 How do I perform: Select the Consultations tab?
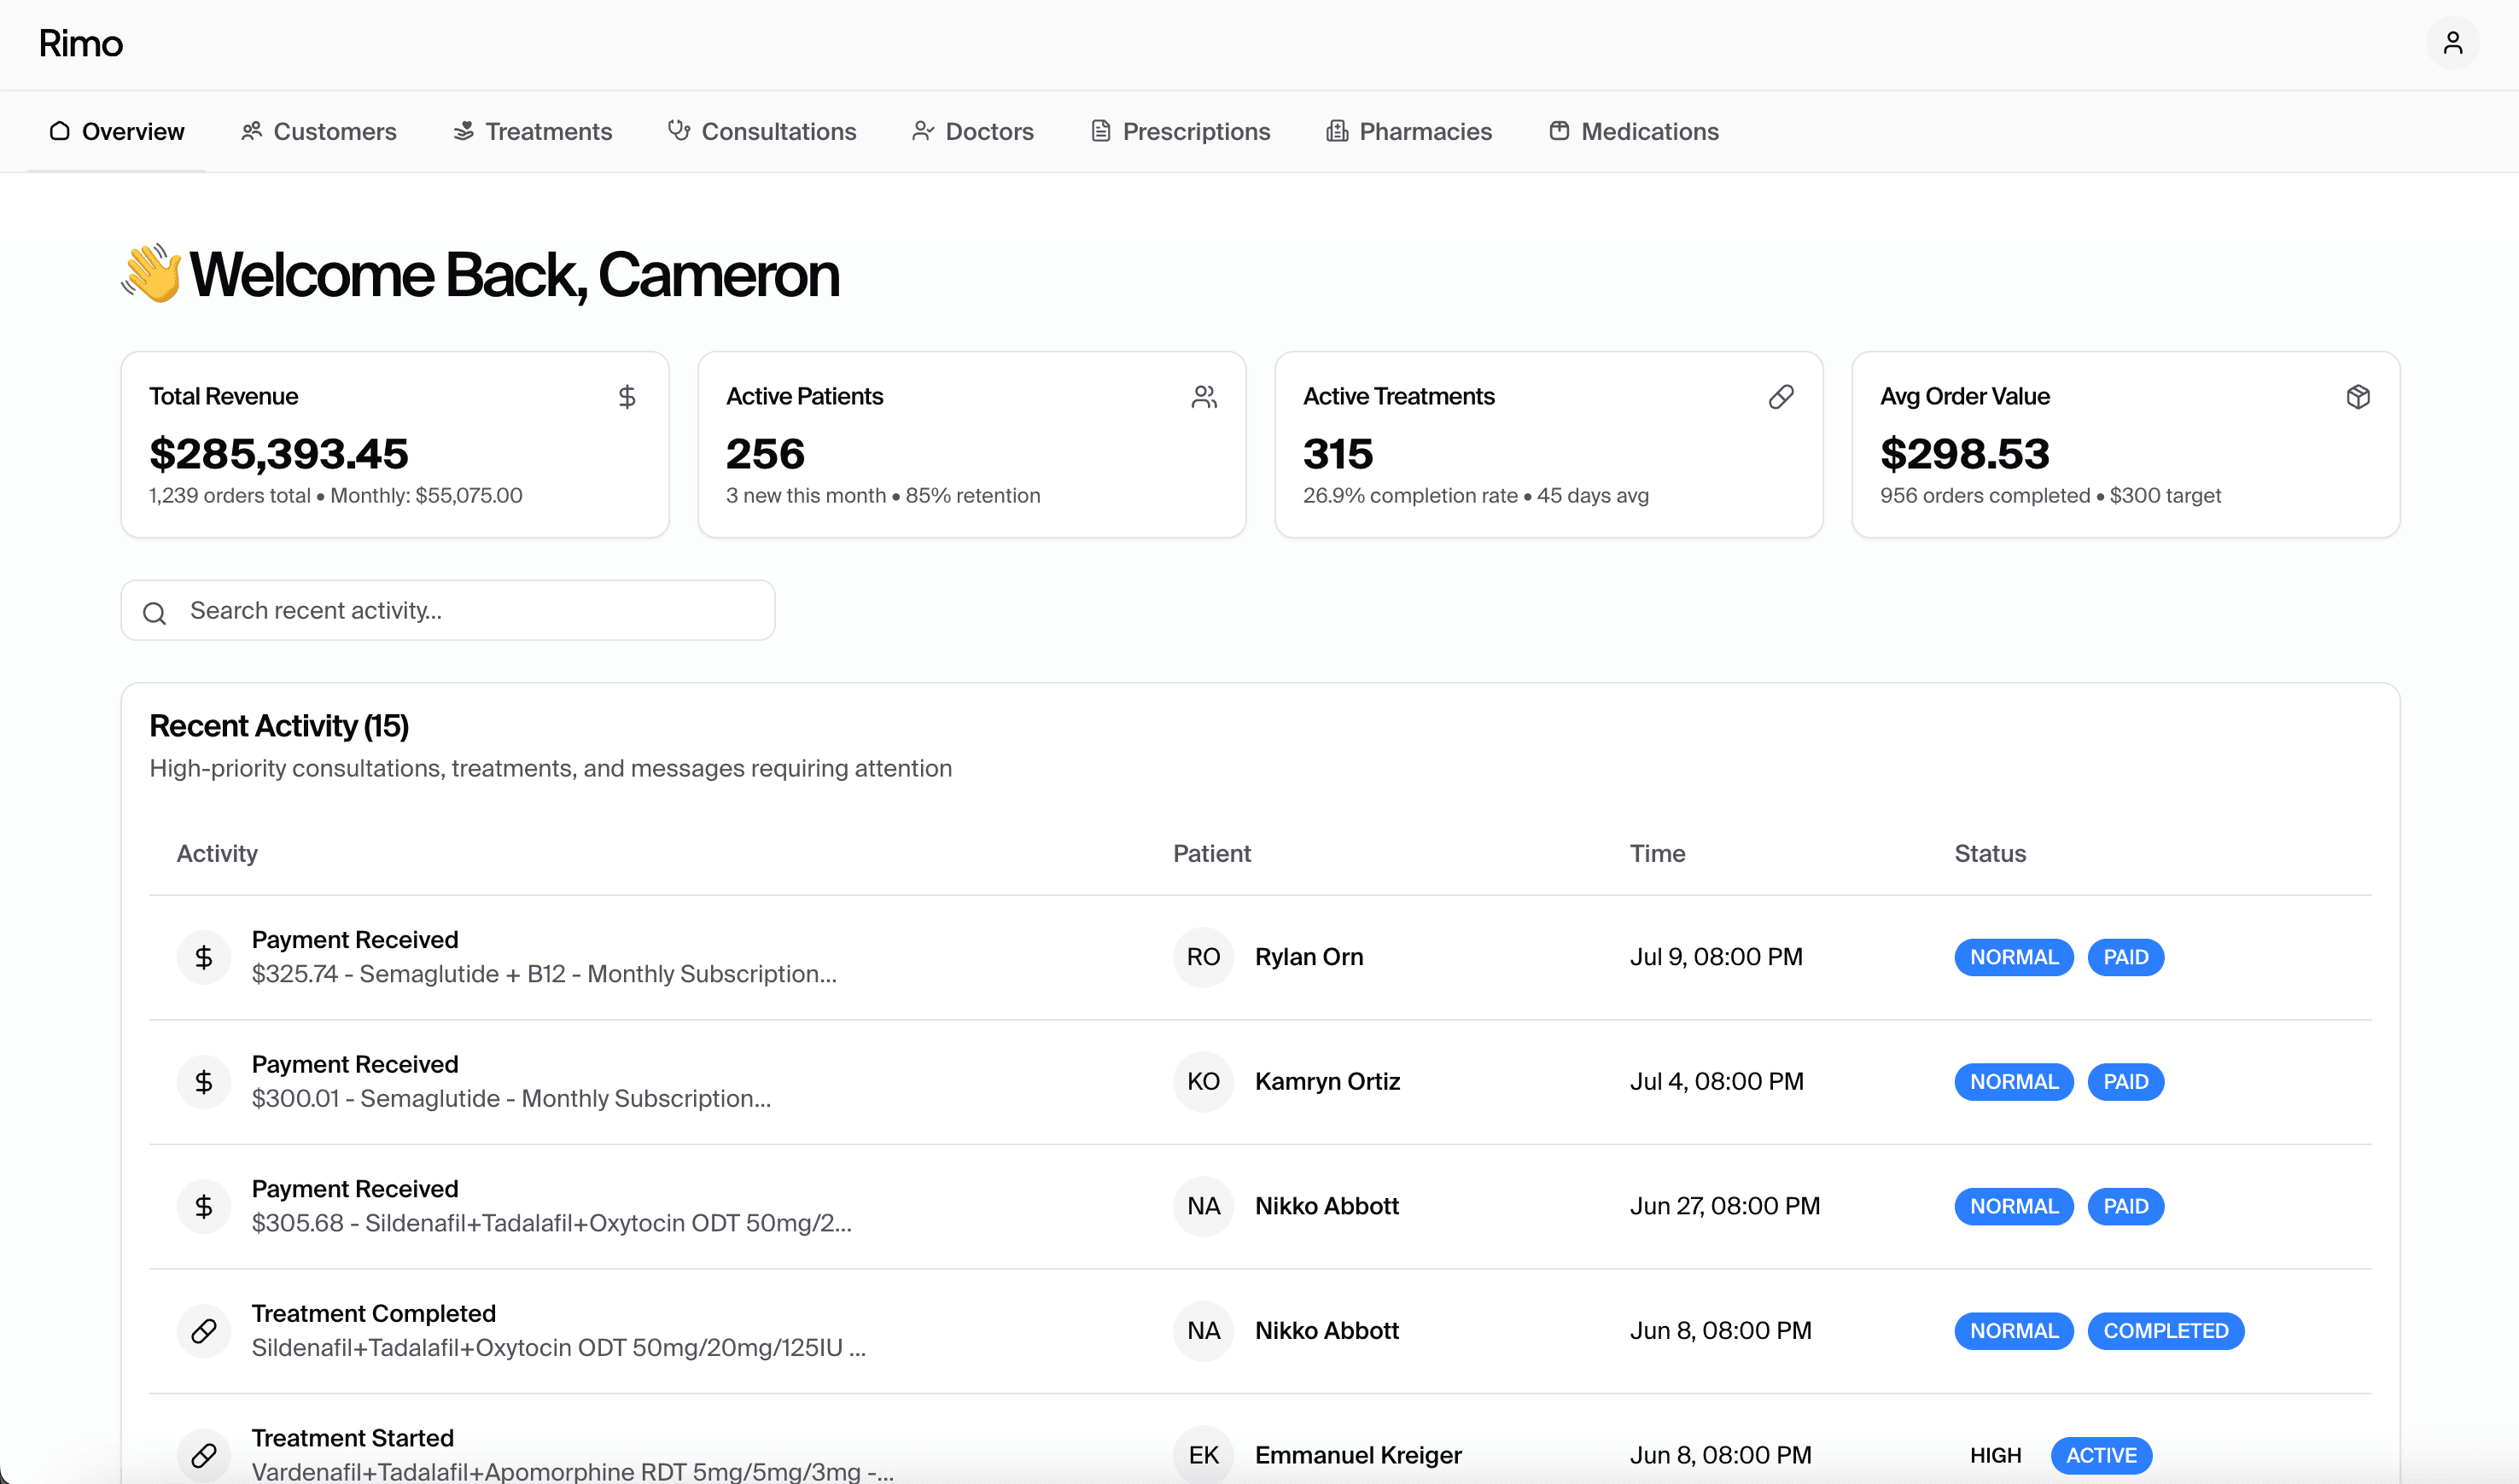tap(763, 131)
